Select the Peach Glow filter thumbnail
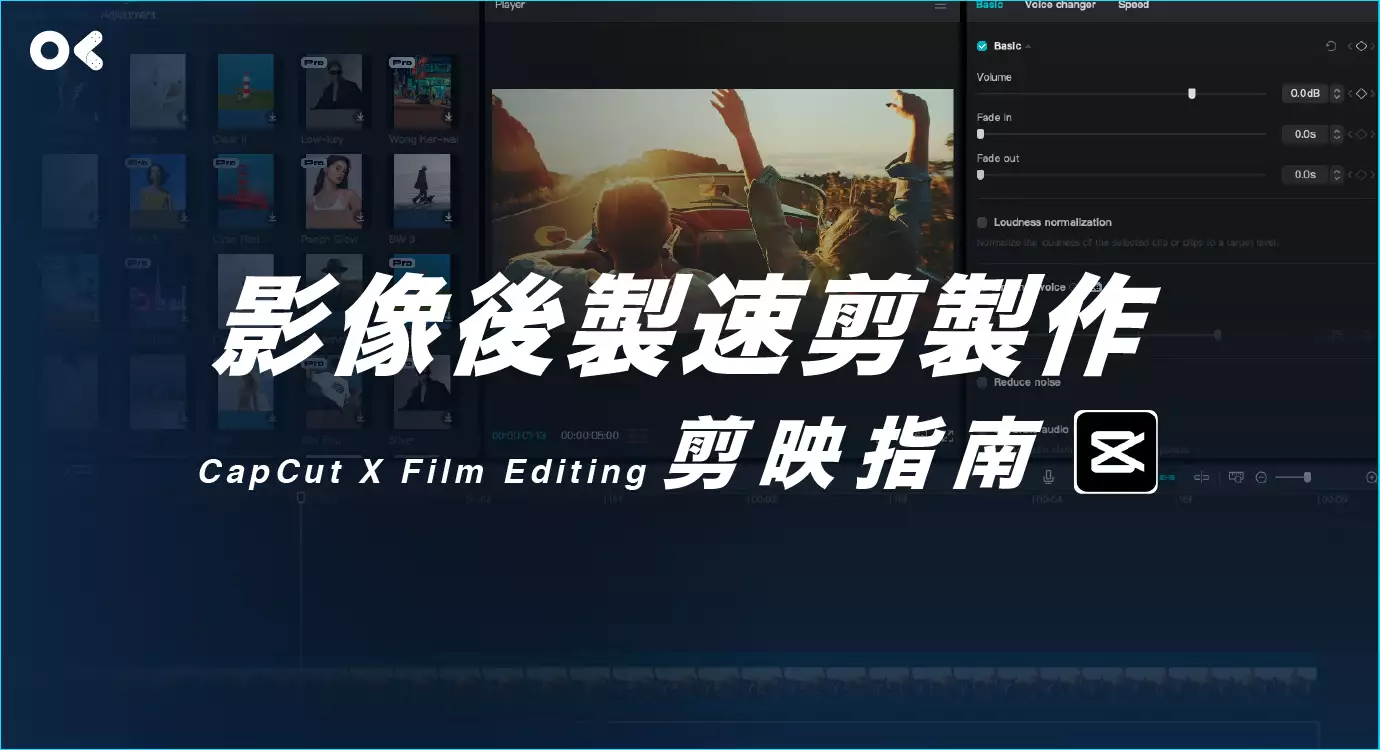Screen dimensions: 1380x750 333,191
